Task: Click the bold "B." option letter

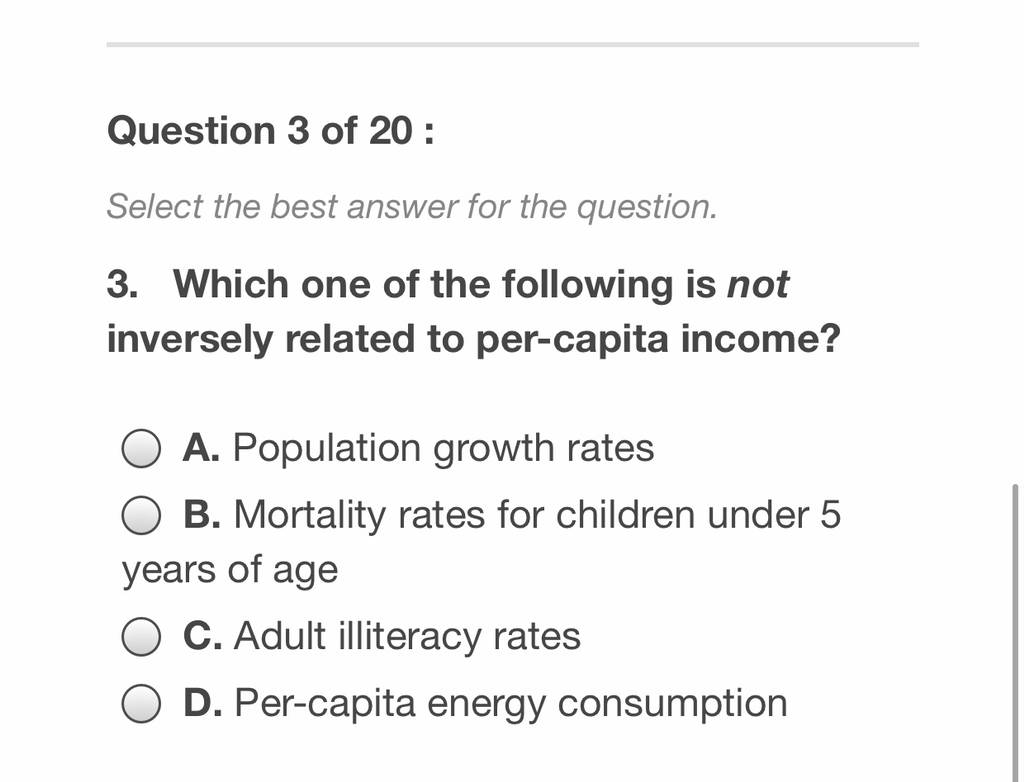Action: (202, 515)
